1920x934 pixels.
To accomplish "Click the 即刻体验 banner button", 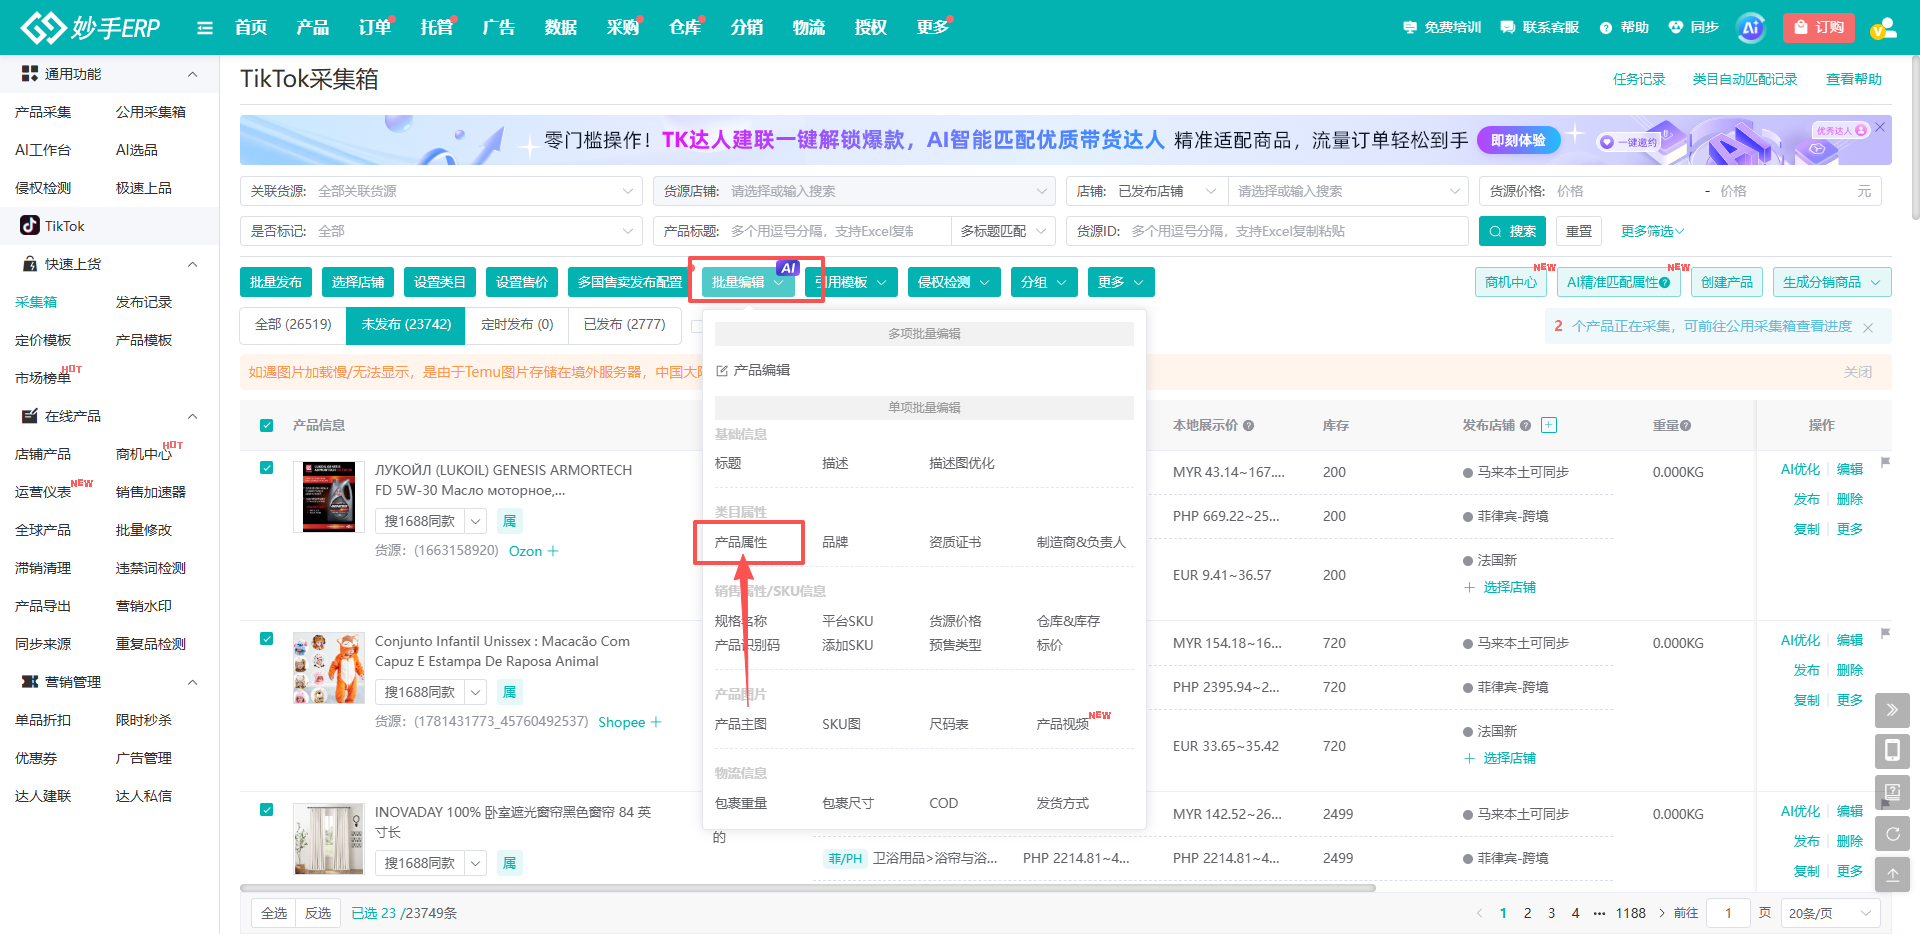I will coord(1518,140).
